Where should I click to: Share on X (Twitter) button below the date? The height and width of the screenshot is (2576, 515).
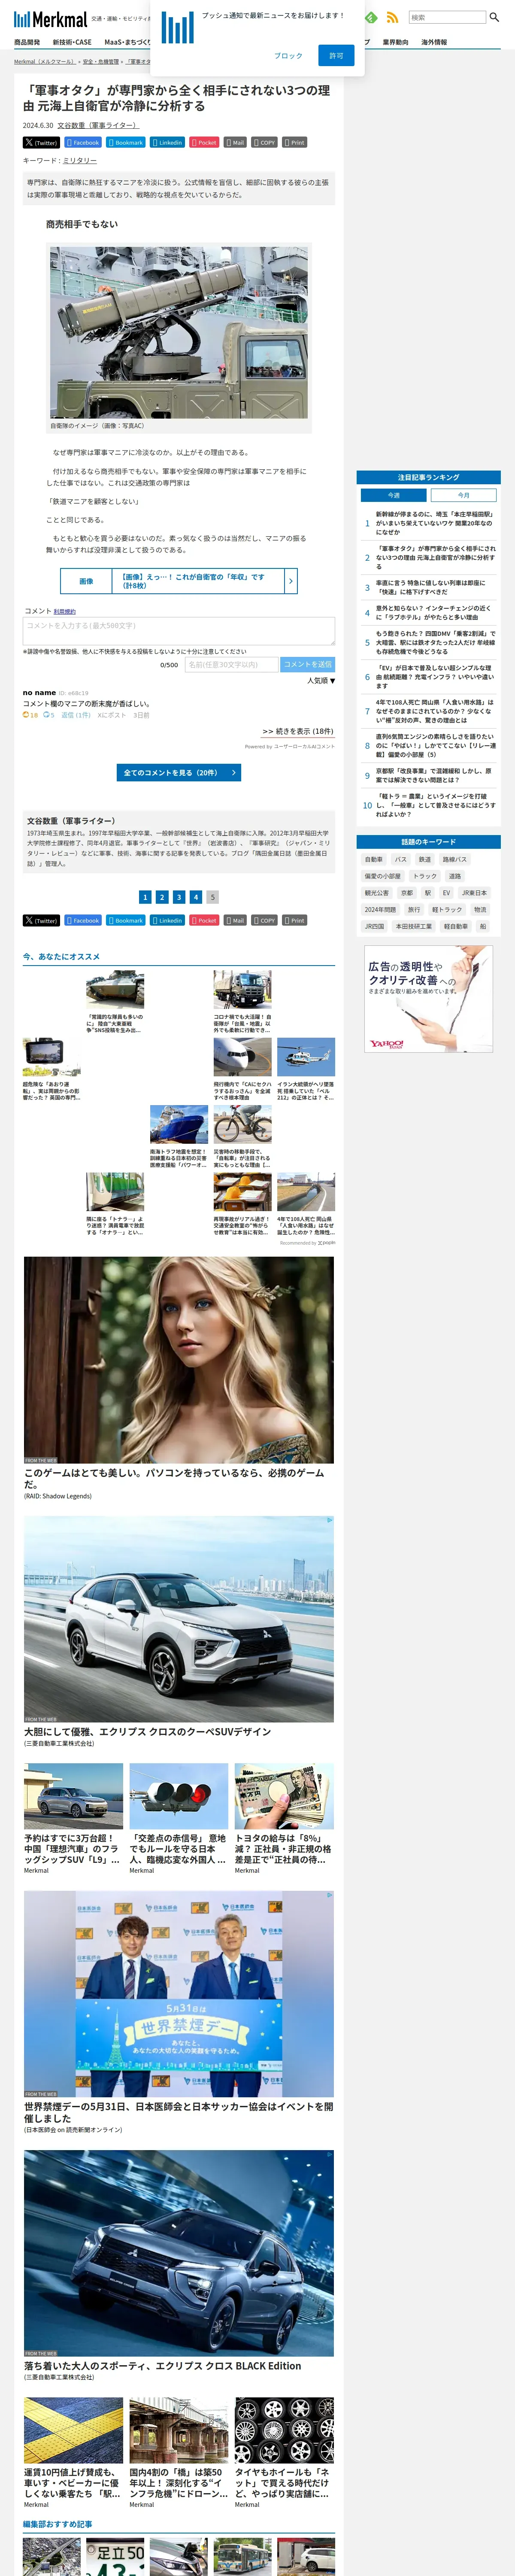[x=41, y=142]
